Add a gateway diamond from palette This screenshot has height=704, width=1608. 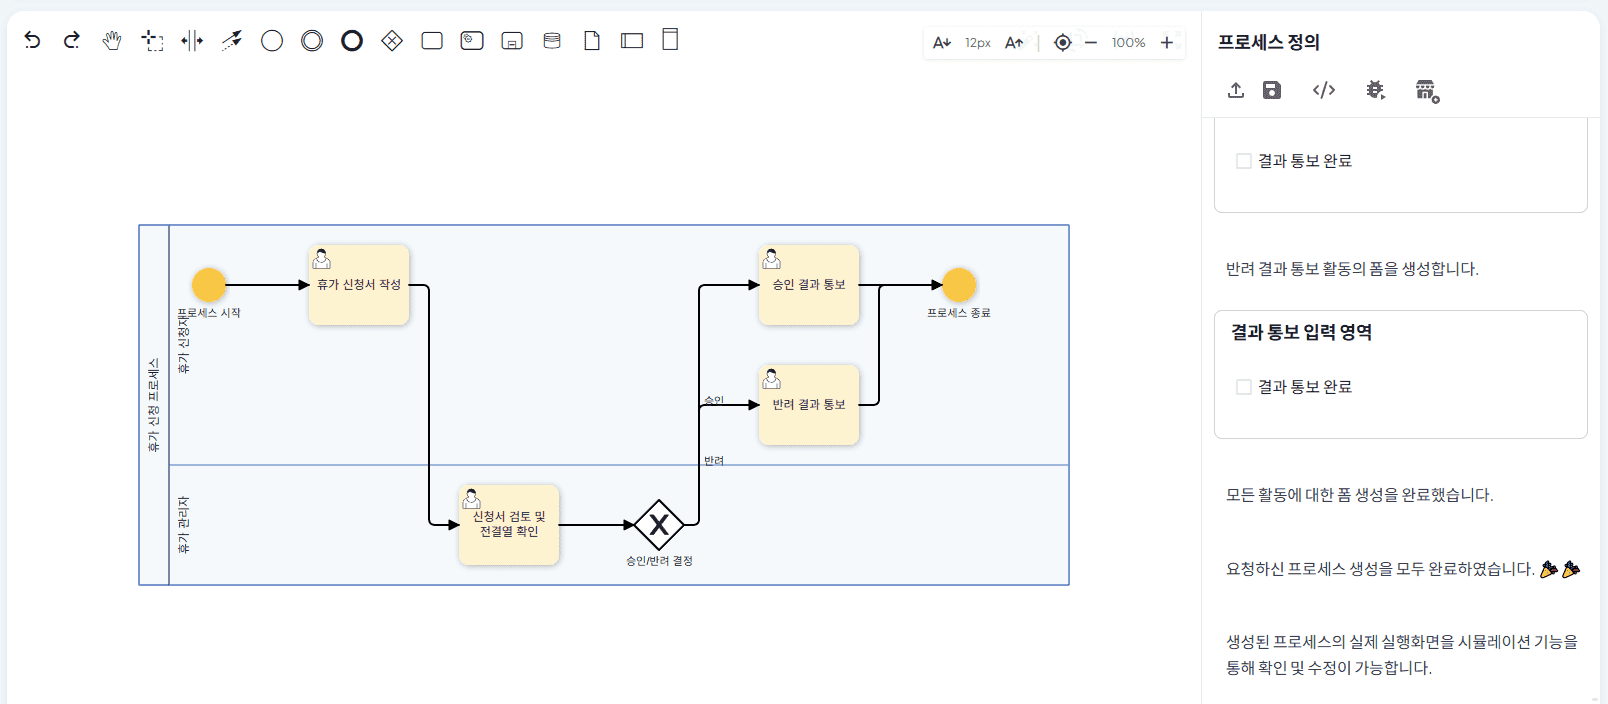coord(392,40)
